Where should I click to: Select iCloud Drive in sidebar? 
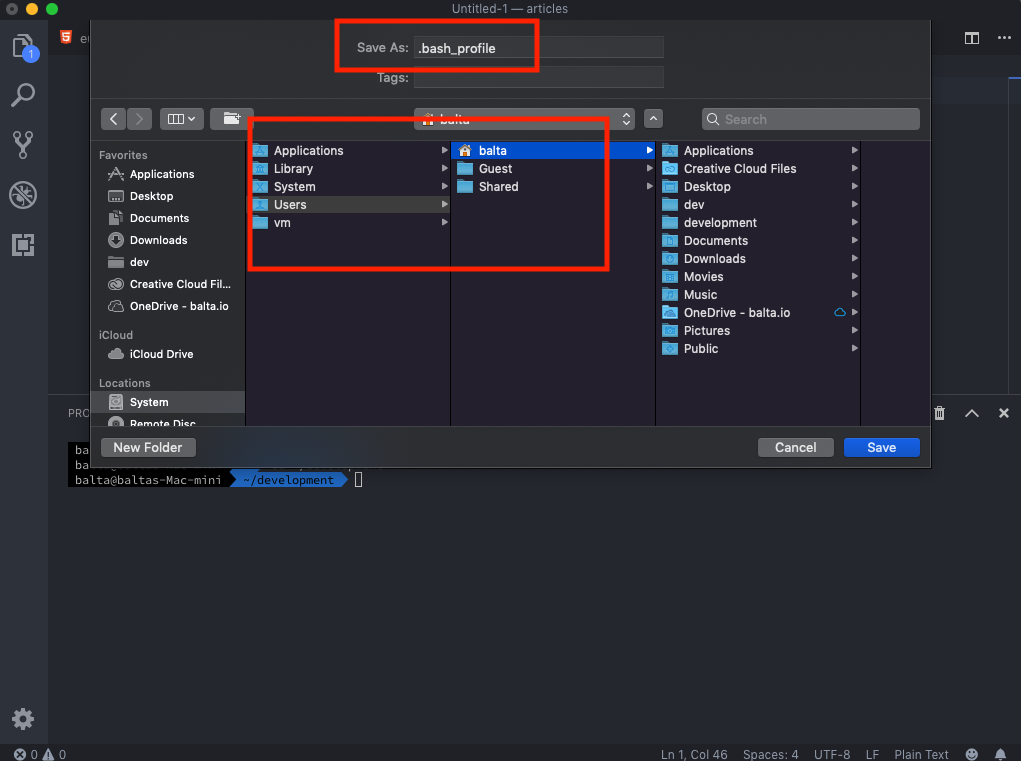point(168,354)
